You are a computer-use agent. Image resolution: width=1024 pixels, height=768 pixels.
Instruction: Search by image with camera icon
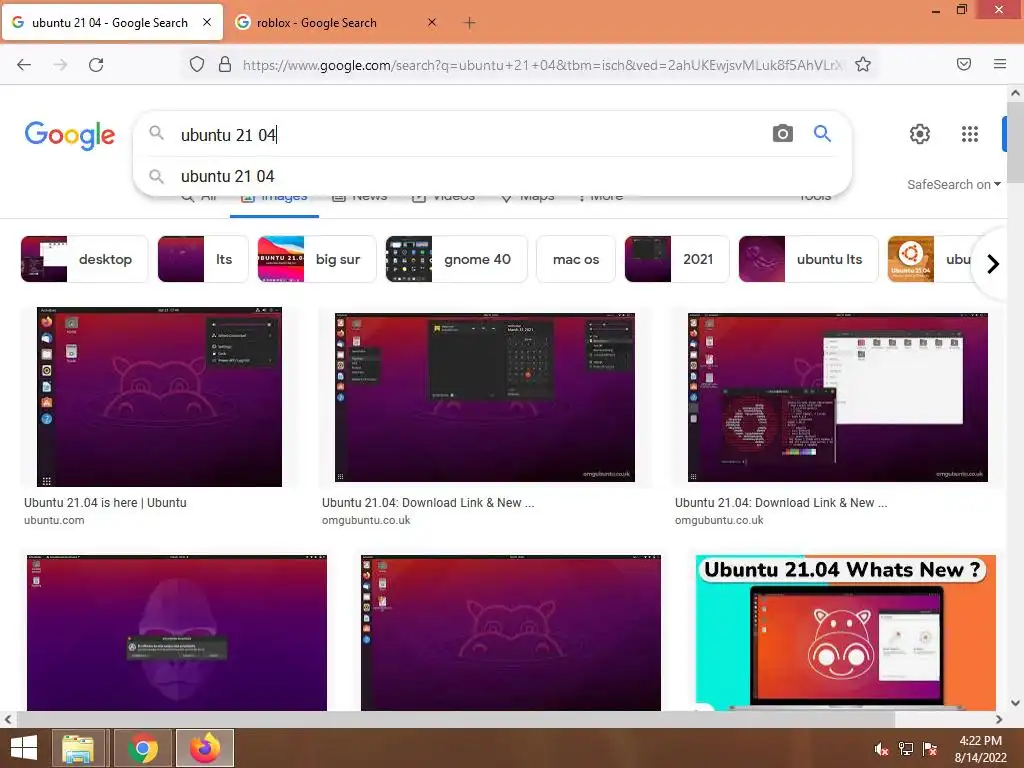tap(782, 134)
